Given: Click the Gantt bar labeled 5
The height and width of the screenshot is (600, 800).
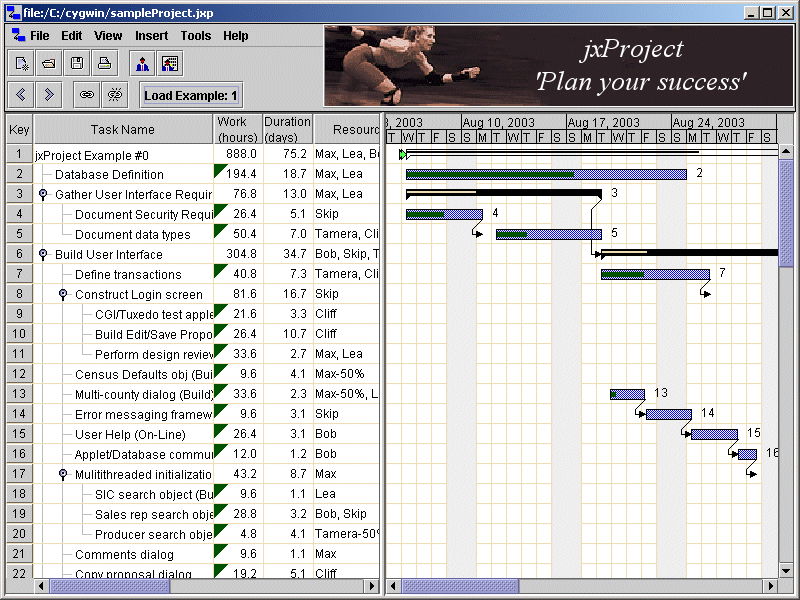Looking at the screenshot, I should tap(549, 234).
